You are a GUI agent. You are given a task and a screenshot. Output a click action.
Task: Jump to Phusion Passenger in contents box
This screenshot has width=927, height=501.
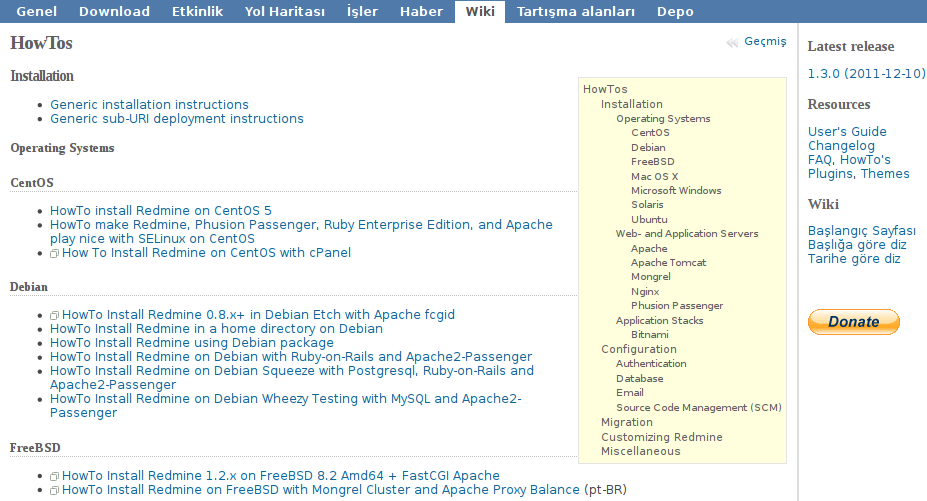pyautogui.click(x=677, y=306)
